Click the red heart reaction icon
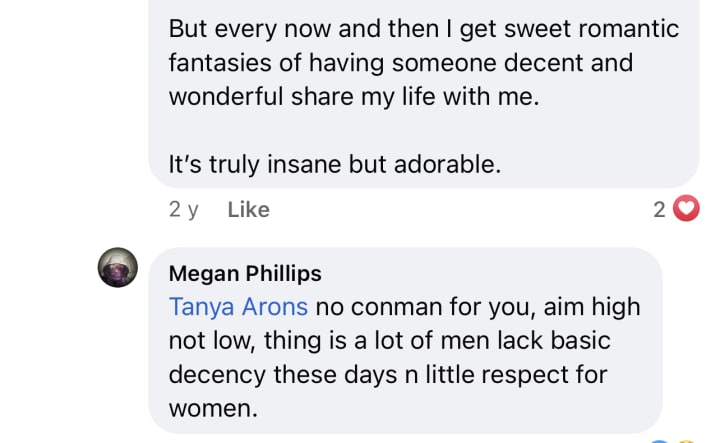 [685, 209]
